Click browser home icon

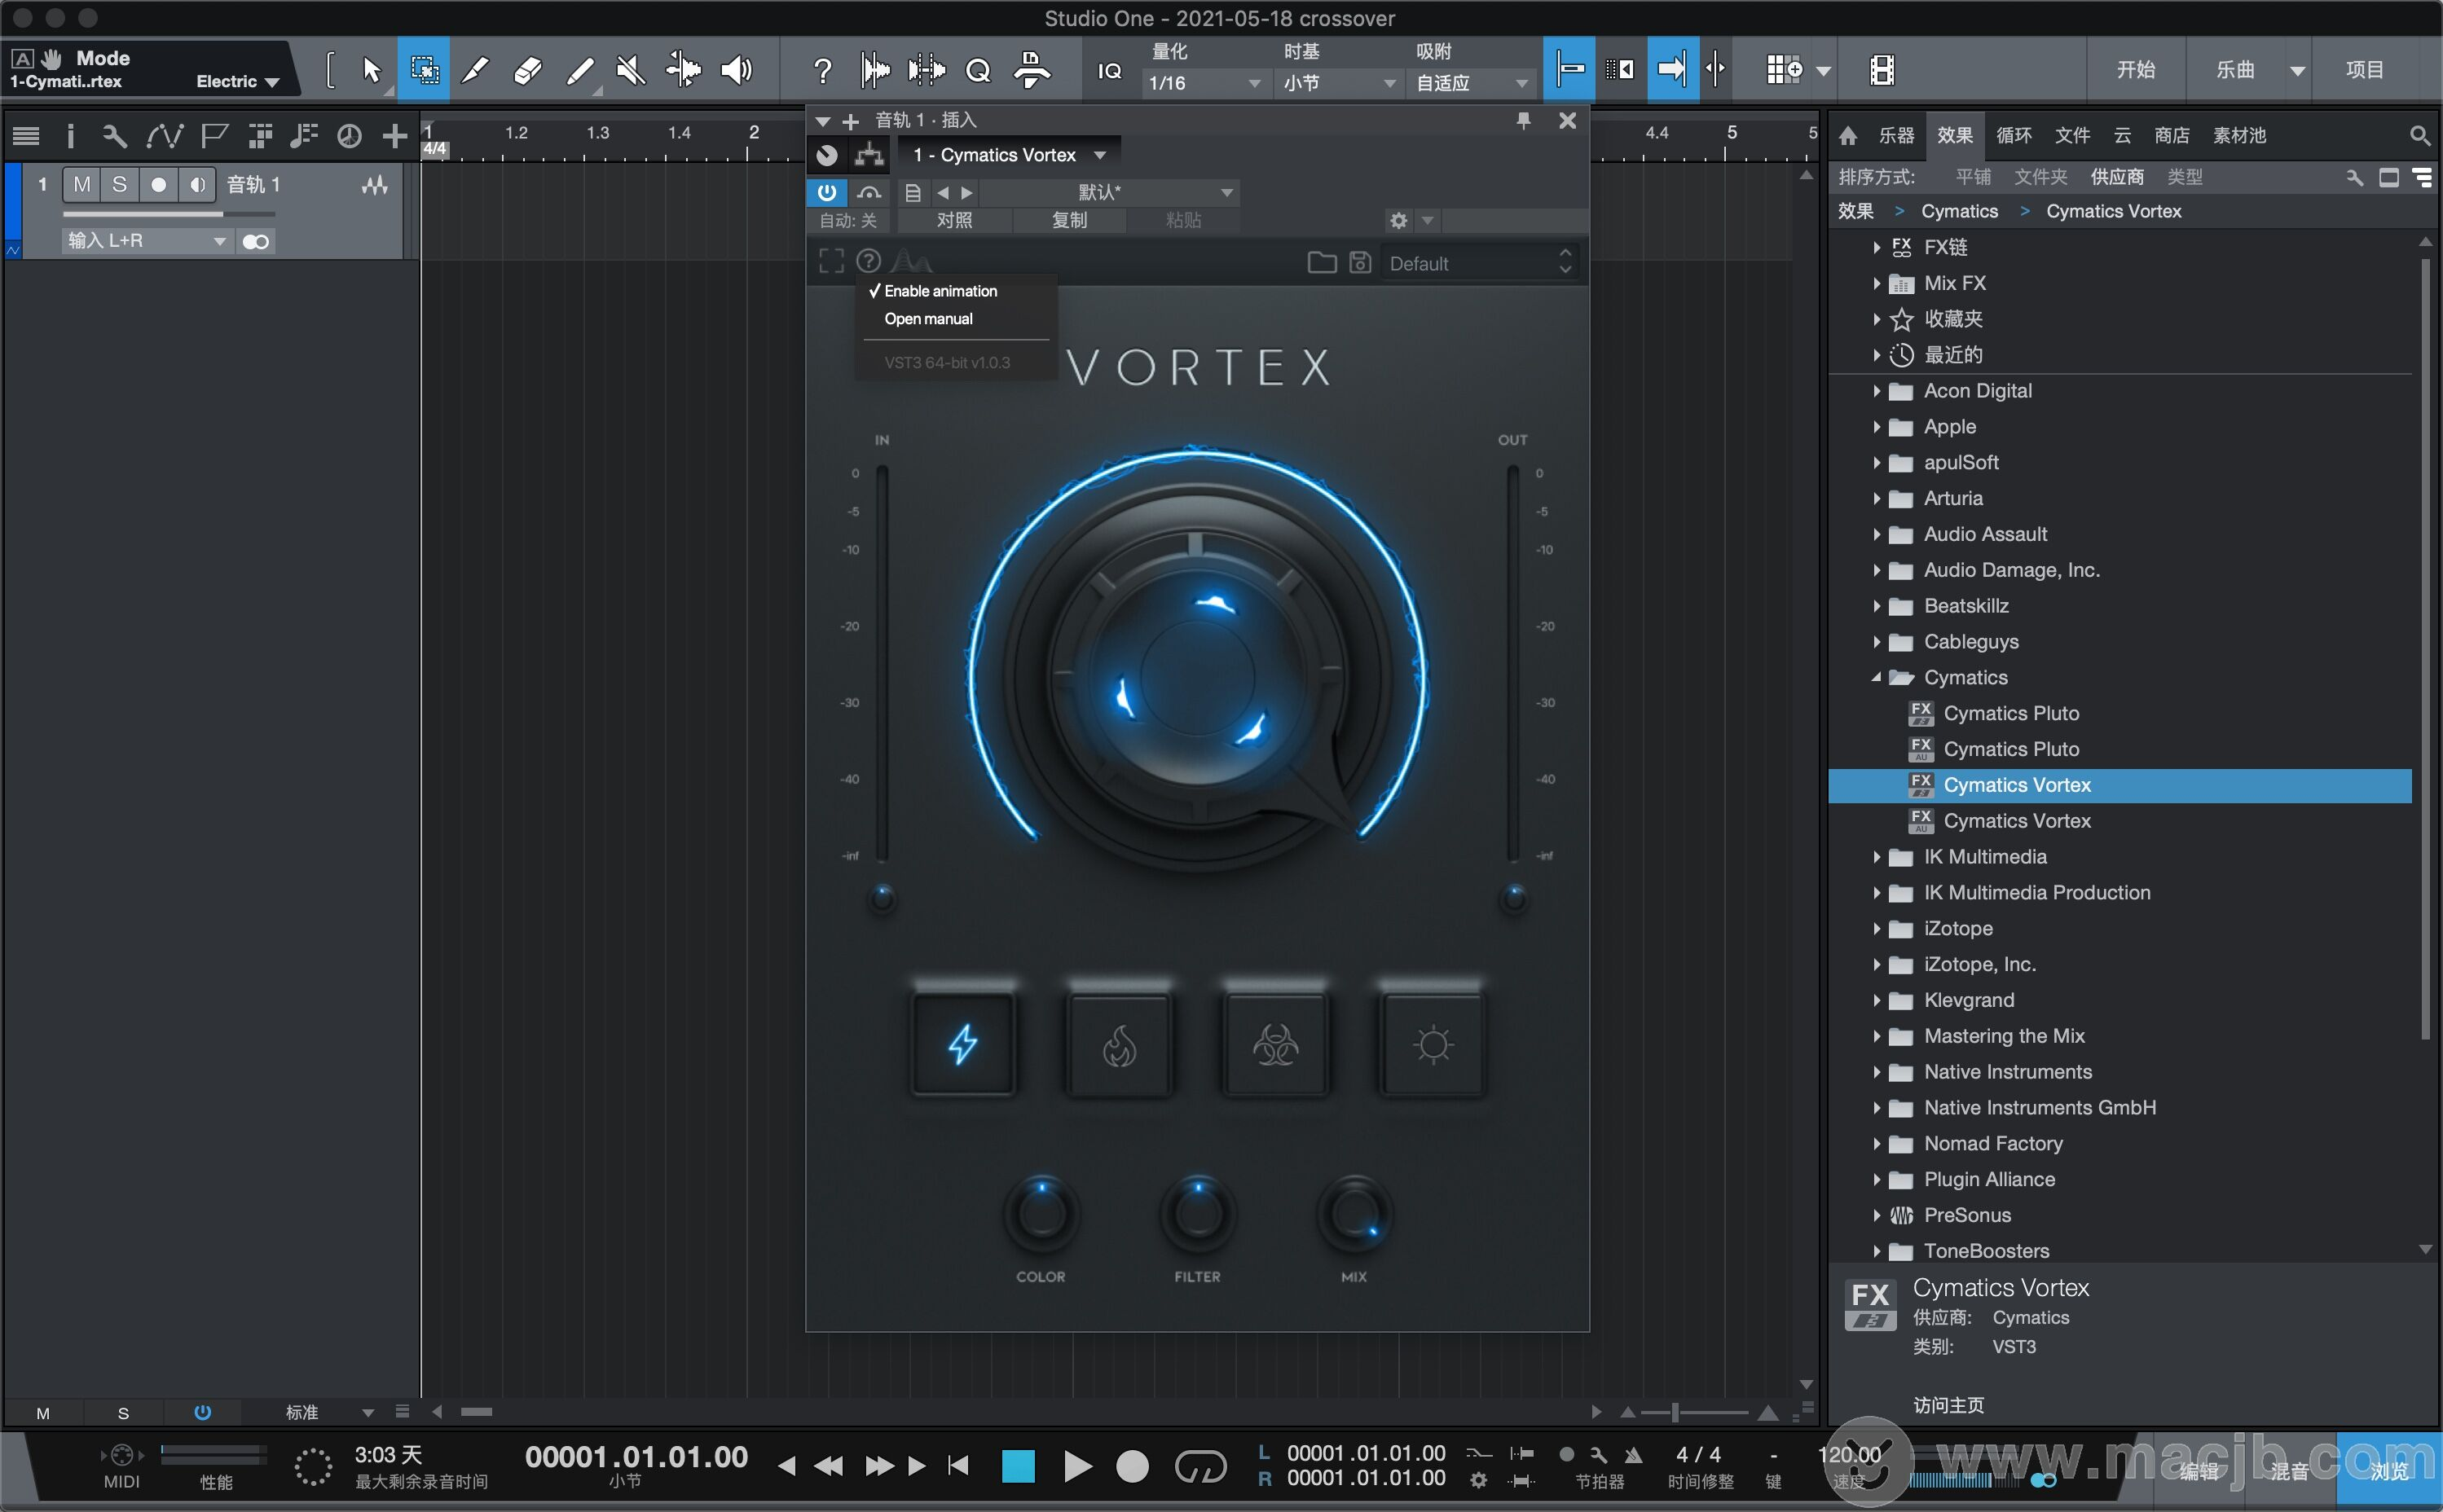pos(1847,135)
